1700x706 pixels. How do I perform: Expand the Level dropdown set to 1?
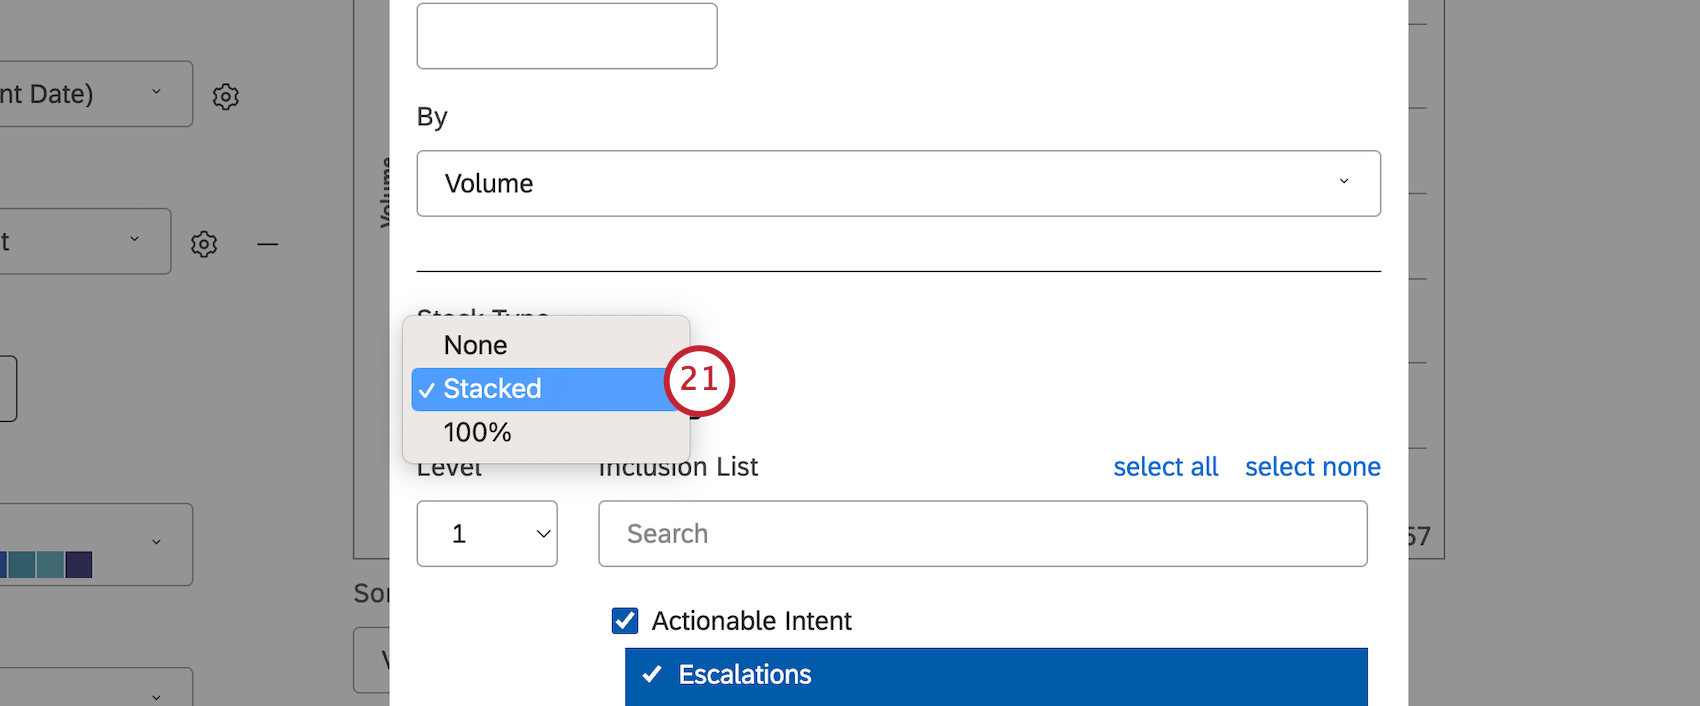(x=487, y=534)
